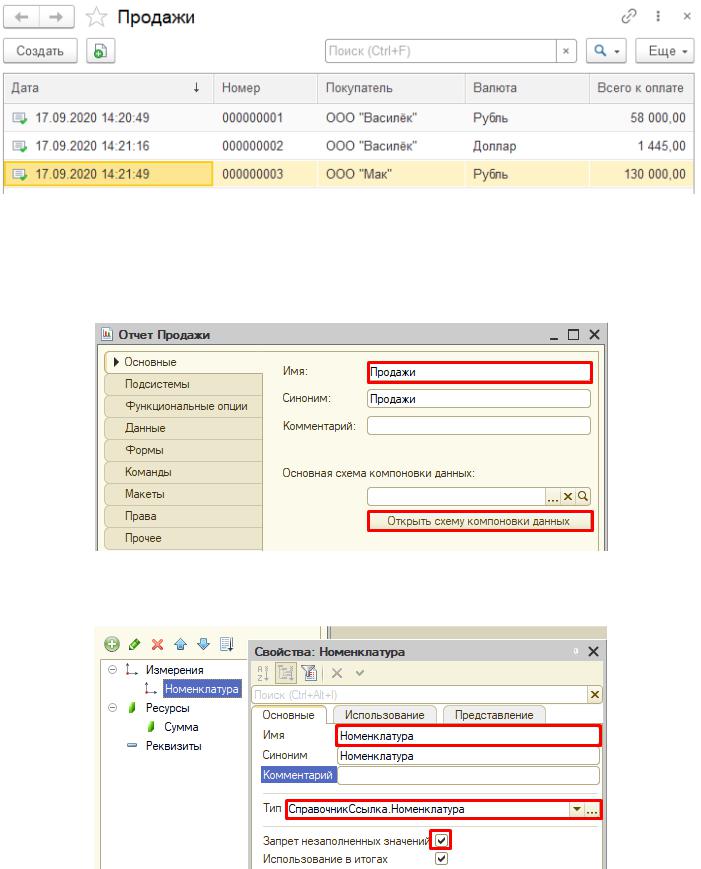Toggle Использование в итогах checkbox
The width and height of the screenshot is (701, 869).
[x=442, y=859]
